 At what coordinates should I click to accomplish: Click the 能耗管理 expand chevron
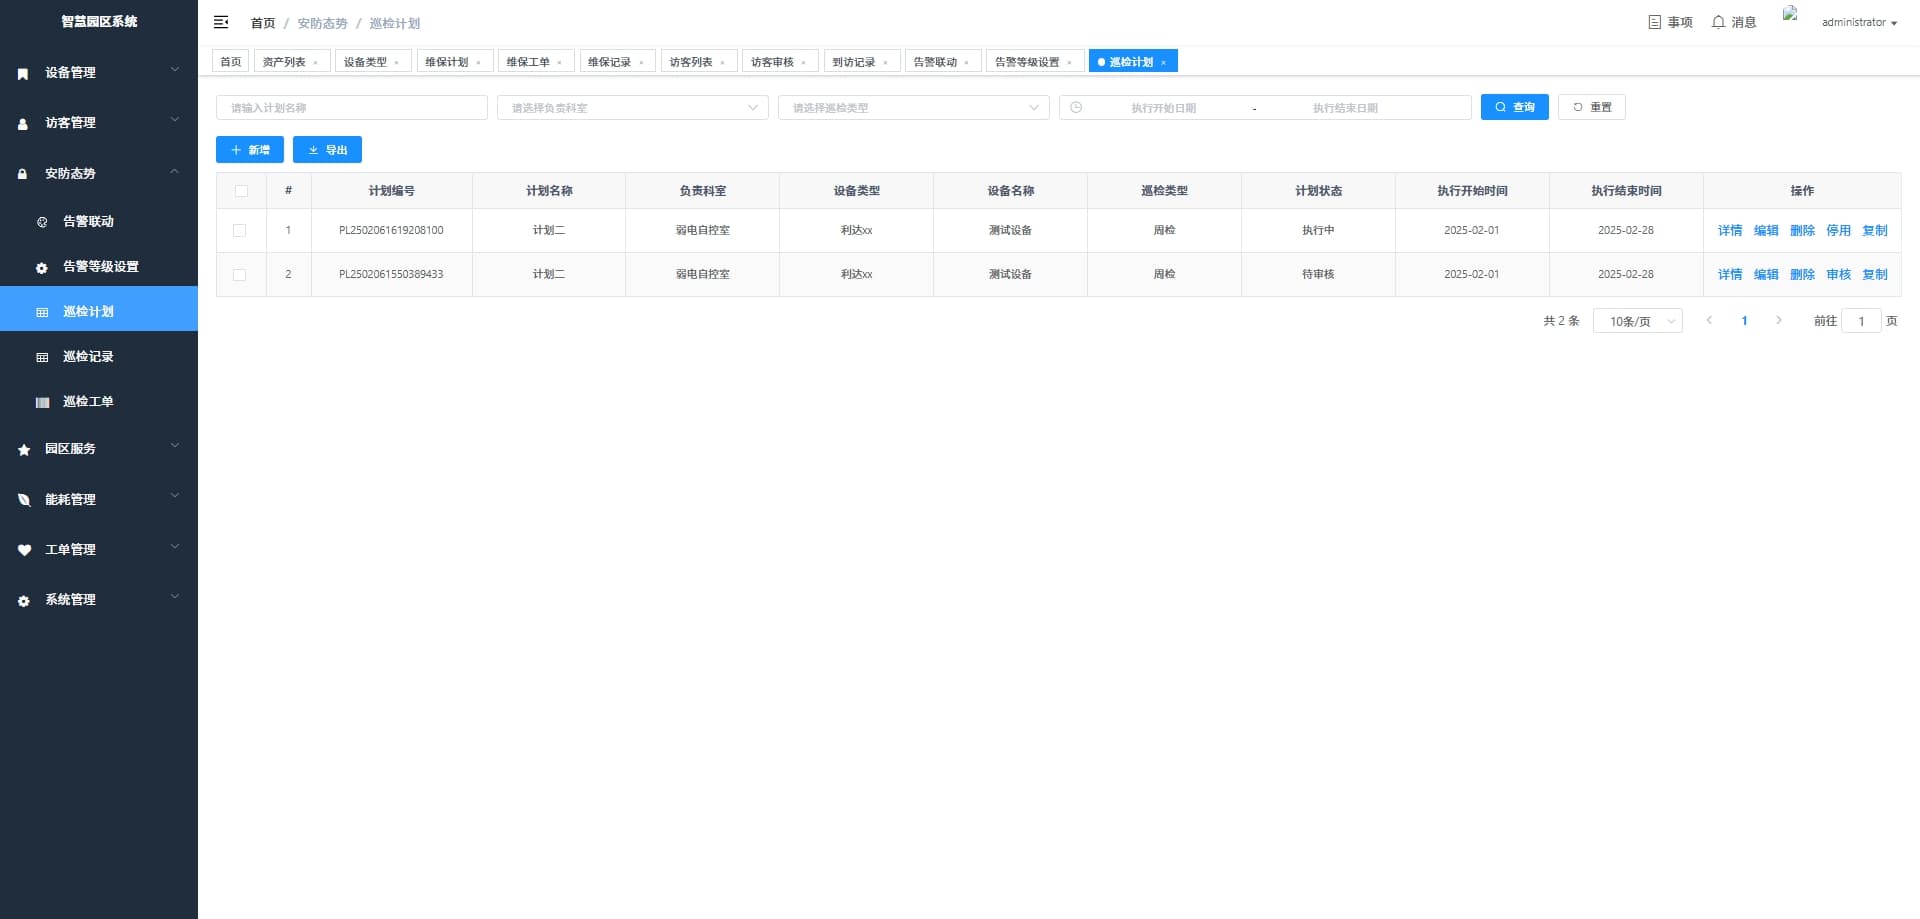click(174, 496)
